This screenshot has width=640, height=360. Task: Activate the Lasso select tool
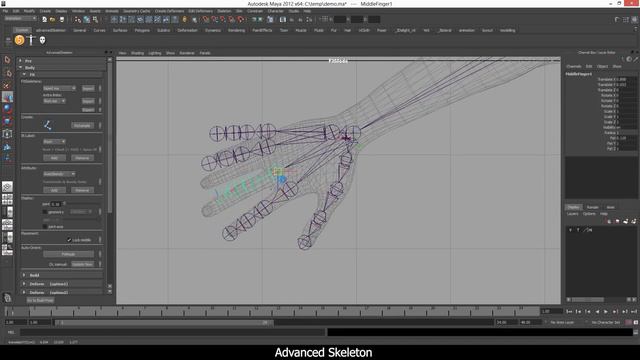click(7, 73)
